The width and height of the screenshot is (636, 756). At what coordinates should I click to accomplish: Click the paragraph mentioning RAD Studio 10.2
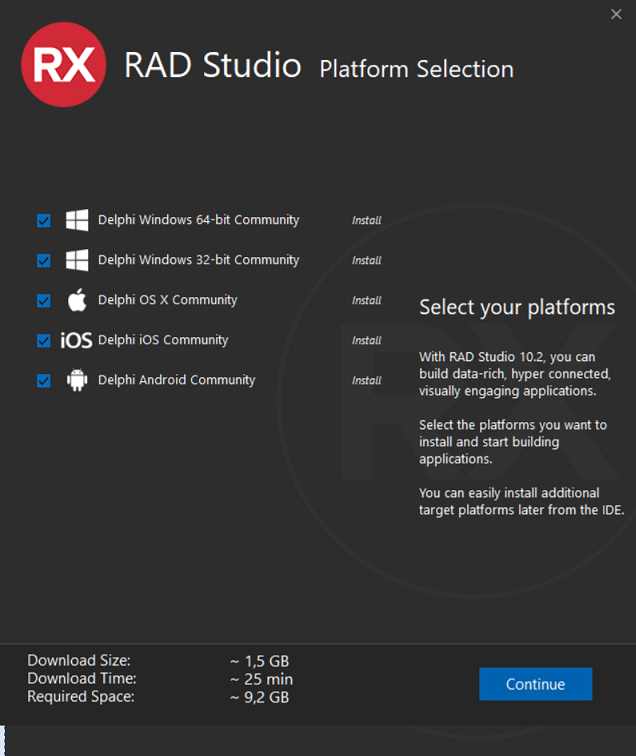[515, 374]
